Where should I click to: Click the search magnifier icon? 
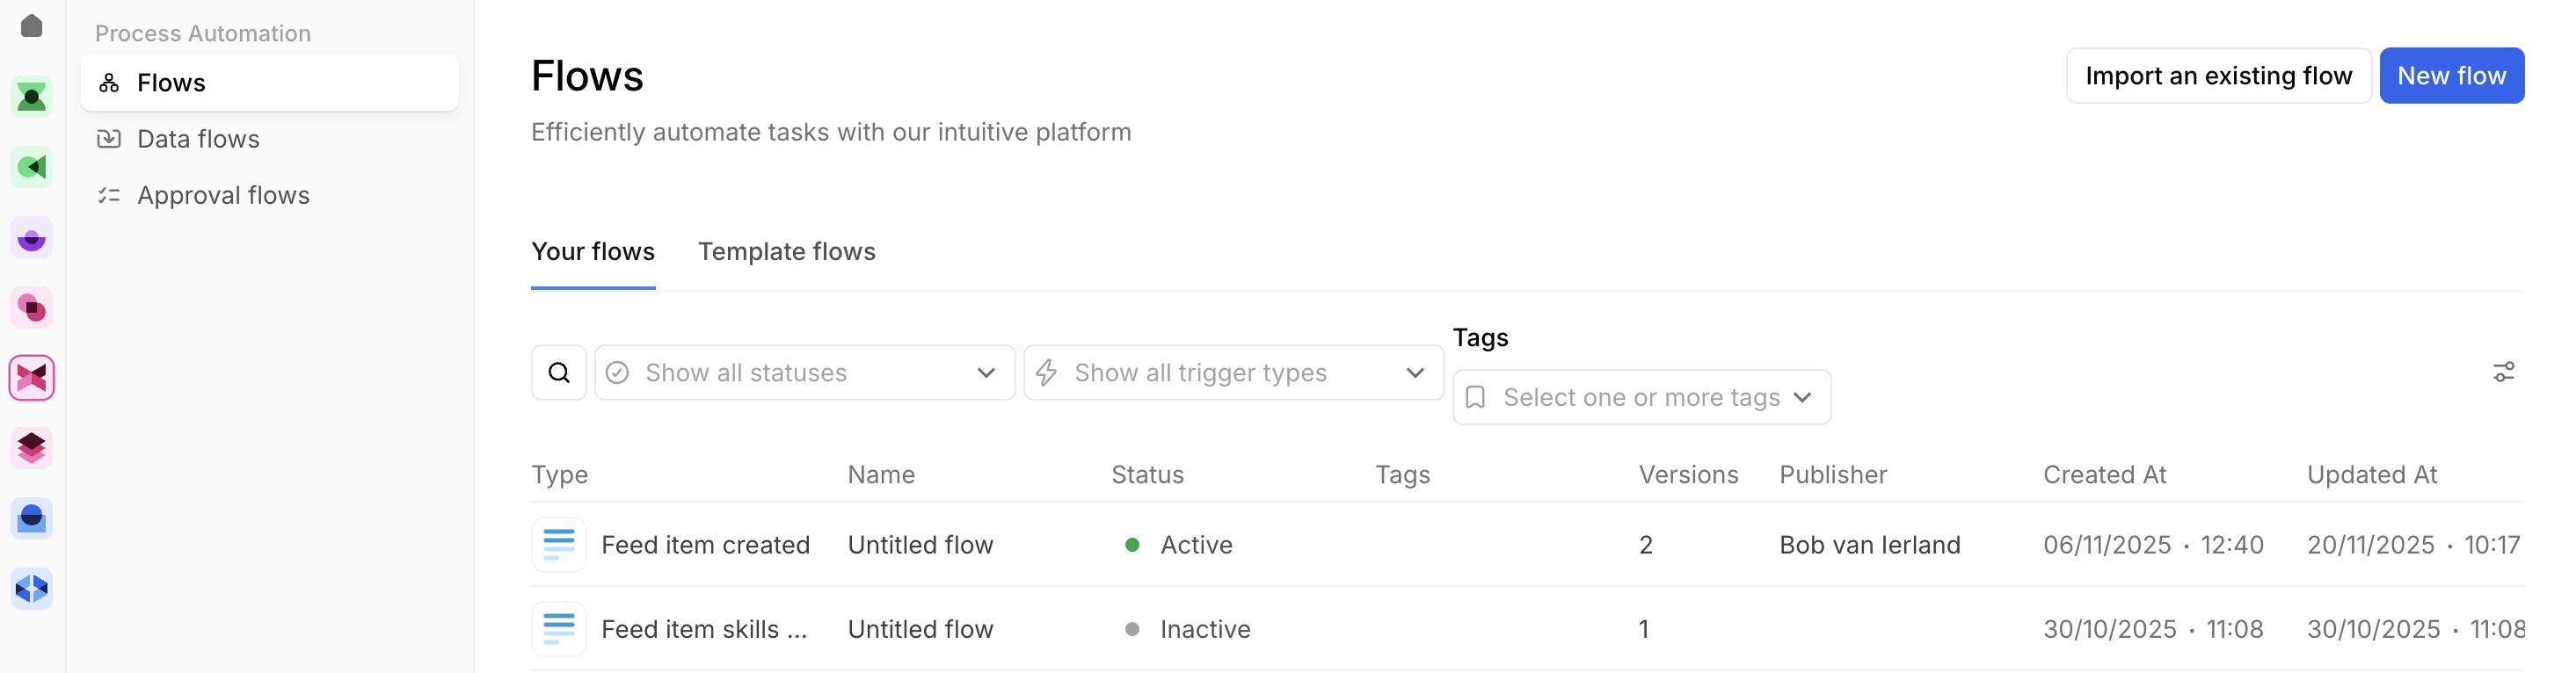559,373
